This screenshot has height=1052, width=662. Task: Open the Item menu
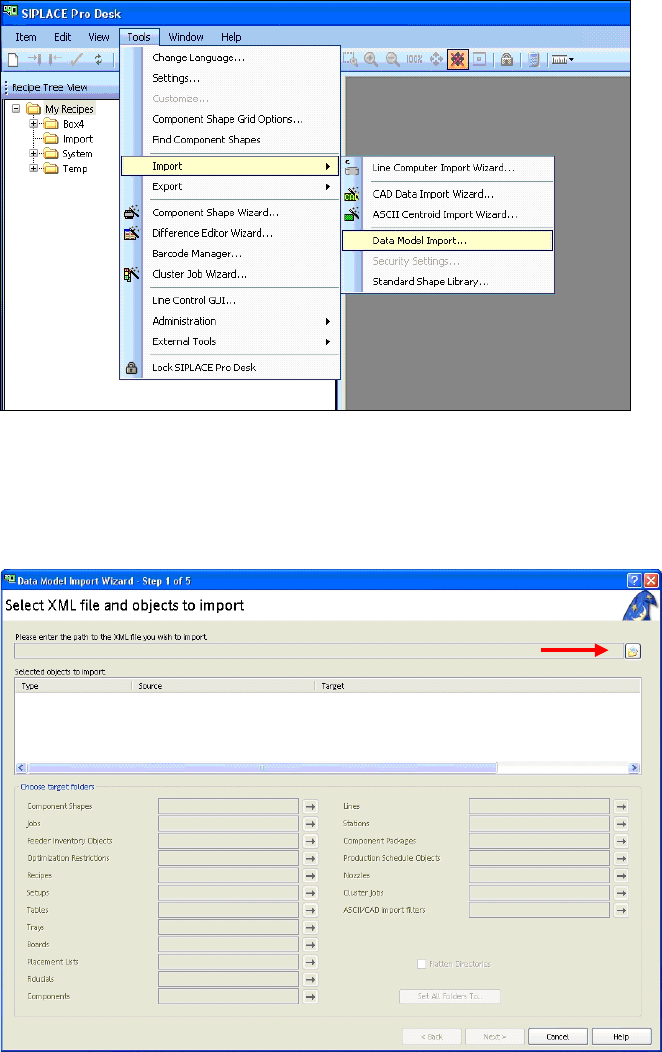coord(25,37)
